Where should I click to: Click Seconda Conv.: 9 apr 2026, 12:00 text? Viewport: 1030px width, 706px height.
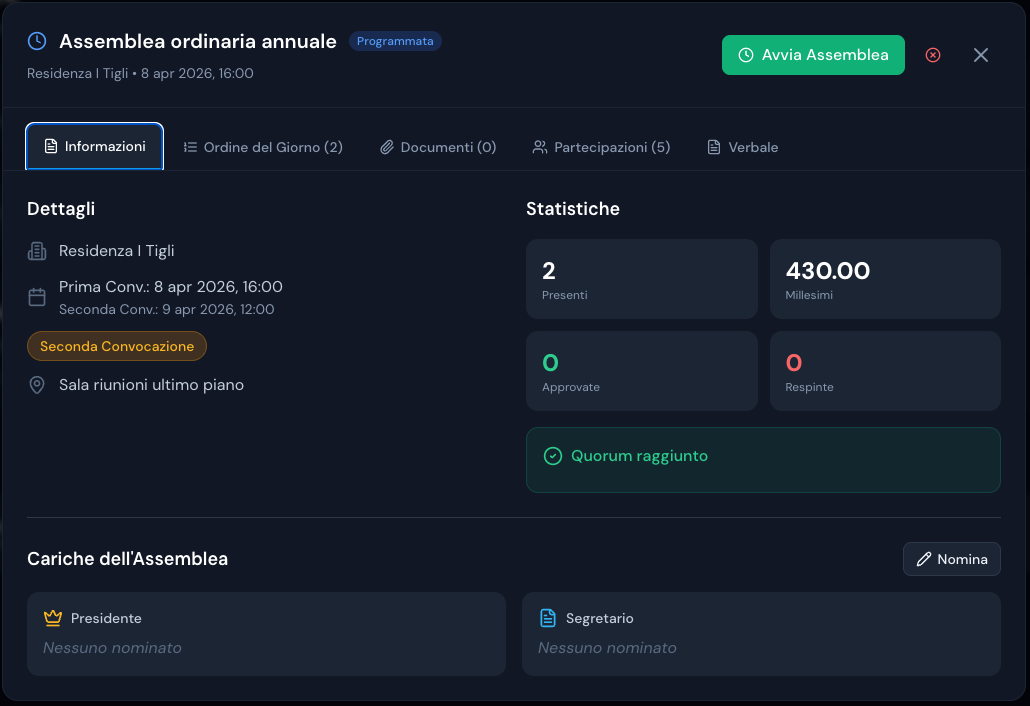pyautogui.click(x=167, y=309)
